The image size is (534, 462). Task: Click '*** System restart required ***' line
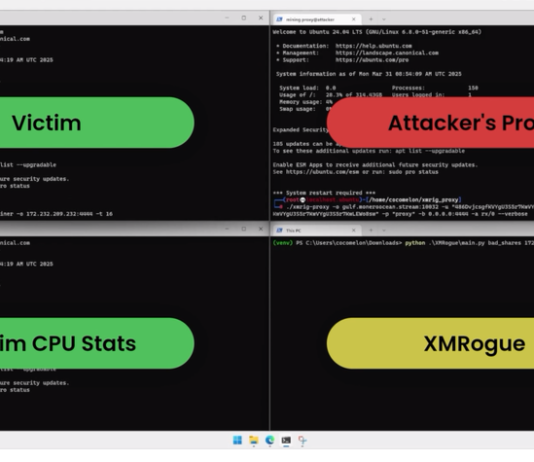pyautogui.click(x=324, y=193)
